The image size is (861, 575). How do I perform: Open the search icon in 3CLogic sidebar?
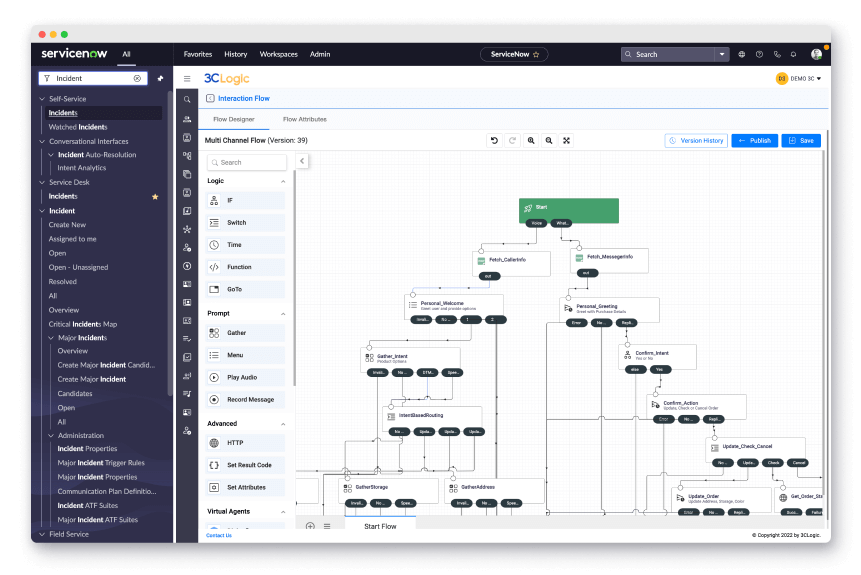187,99
